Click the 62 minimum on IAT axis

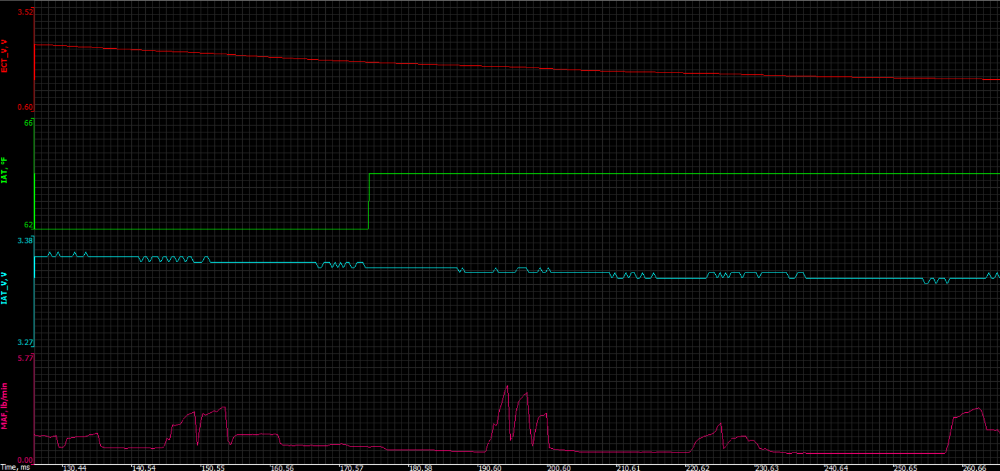29,225
